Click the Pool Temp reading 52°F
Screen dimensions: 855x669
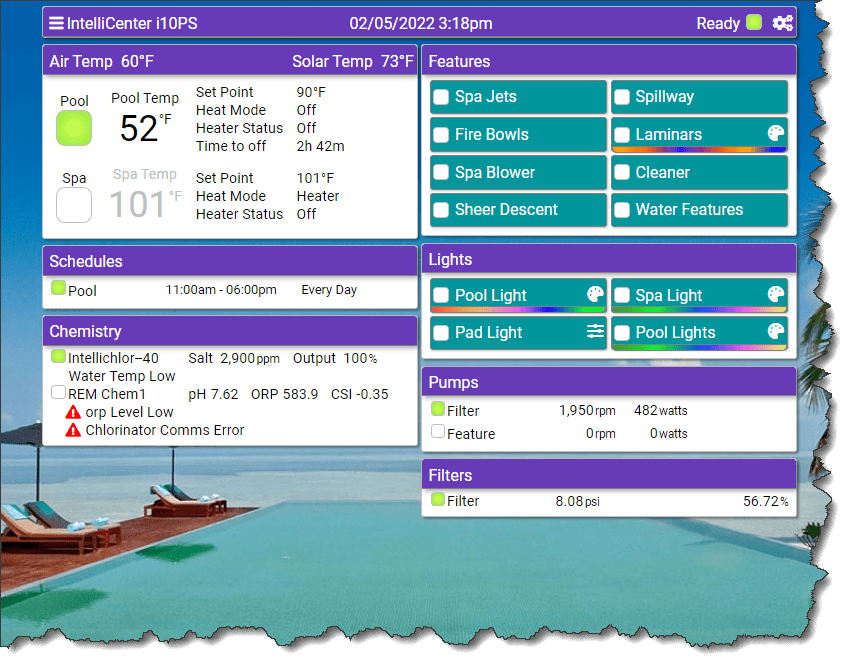pos(146,128)
